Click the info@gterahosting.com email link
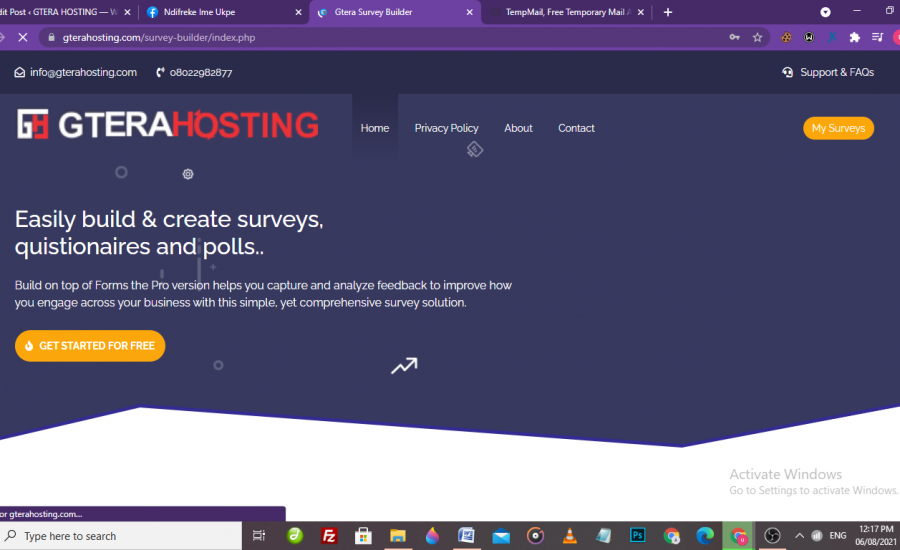The width and height of the screenshot is (900, 550). pos(76,72)
